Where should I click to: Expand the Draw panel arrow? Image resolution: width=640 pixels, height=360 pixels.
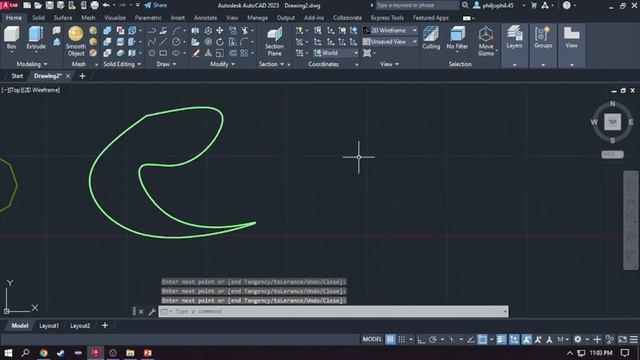coord(174,64)
